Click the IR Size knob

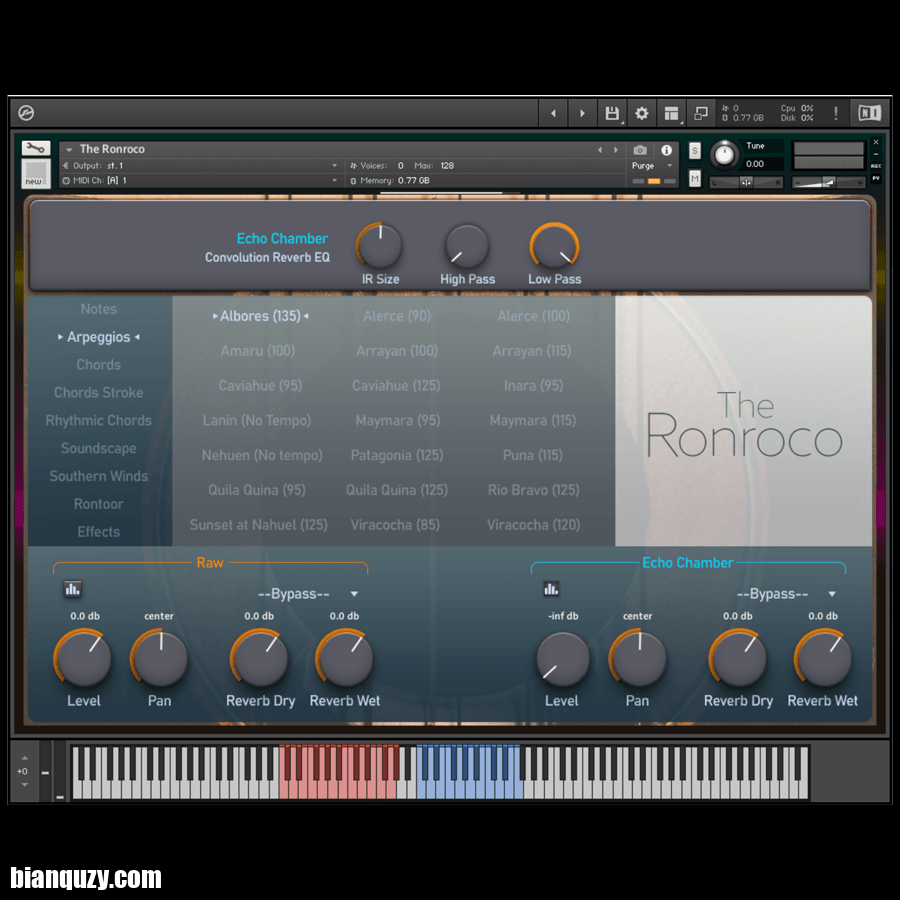[x=379, y=246]
